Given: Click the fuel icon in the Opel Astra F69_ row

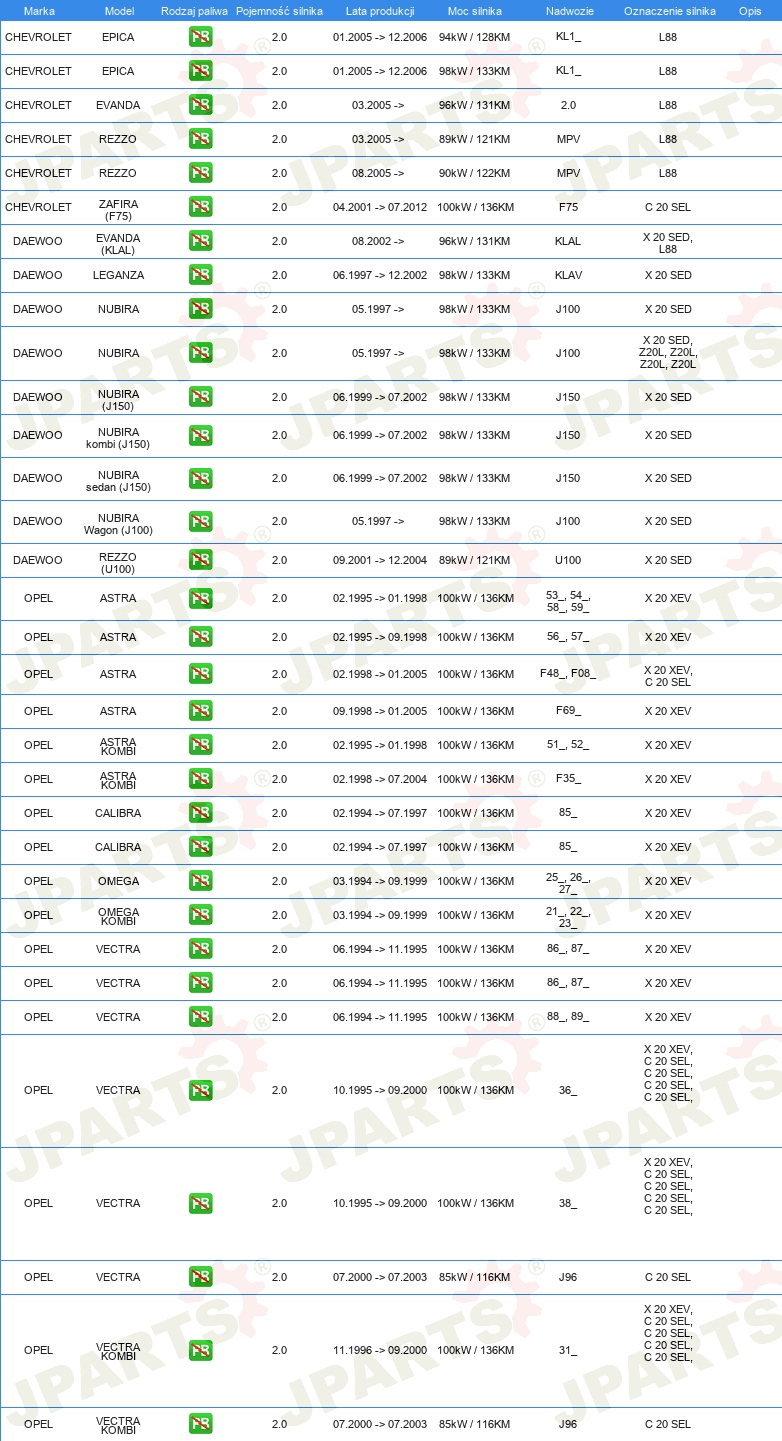Looking at the screenshot, I should click(200, 711).
